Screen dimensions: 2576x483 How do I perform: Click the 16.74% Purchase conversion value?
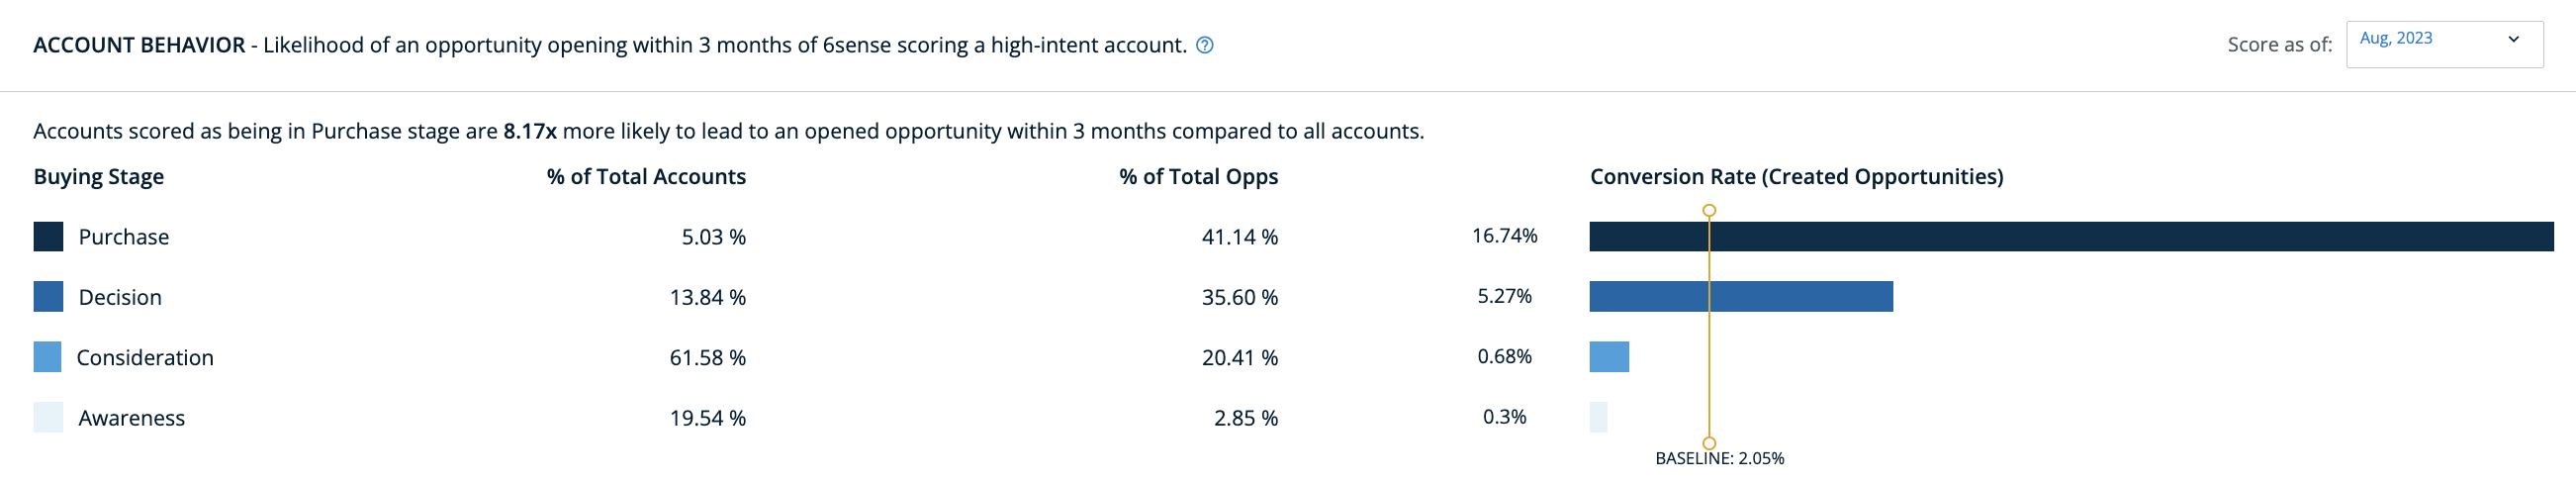click(x=1504, y=236)
